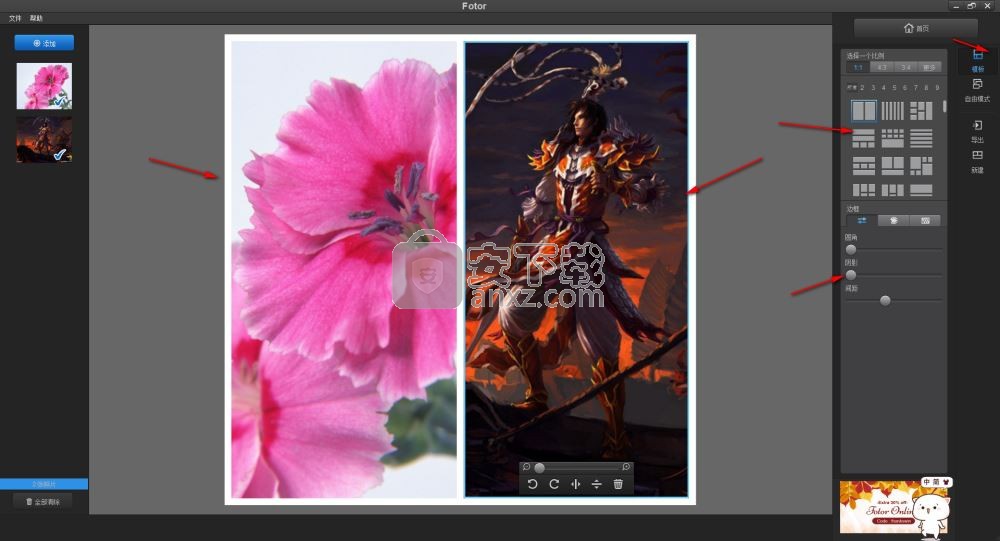Pick template with large square and small cells
This screenshot has height=541, width=1000.
point(921,166)
